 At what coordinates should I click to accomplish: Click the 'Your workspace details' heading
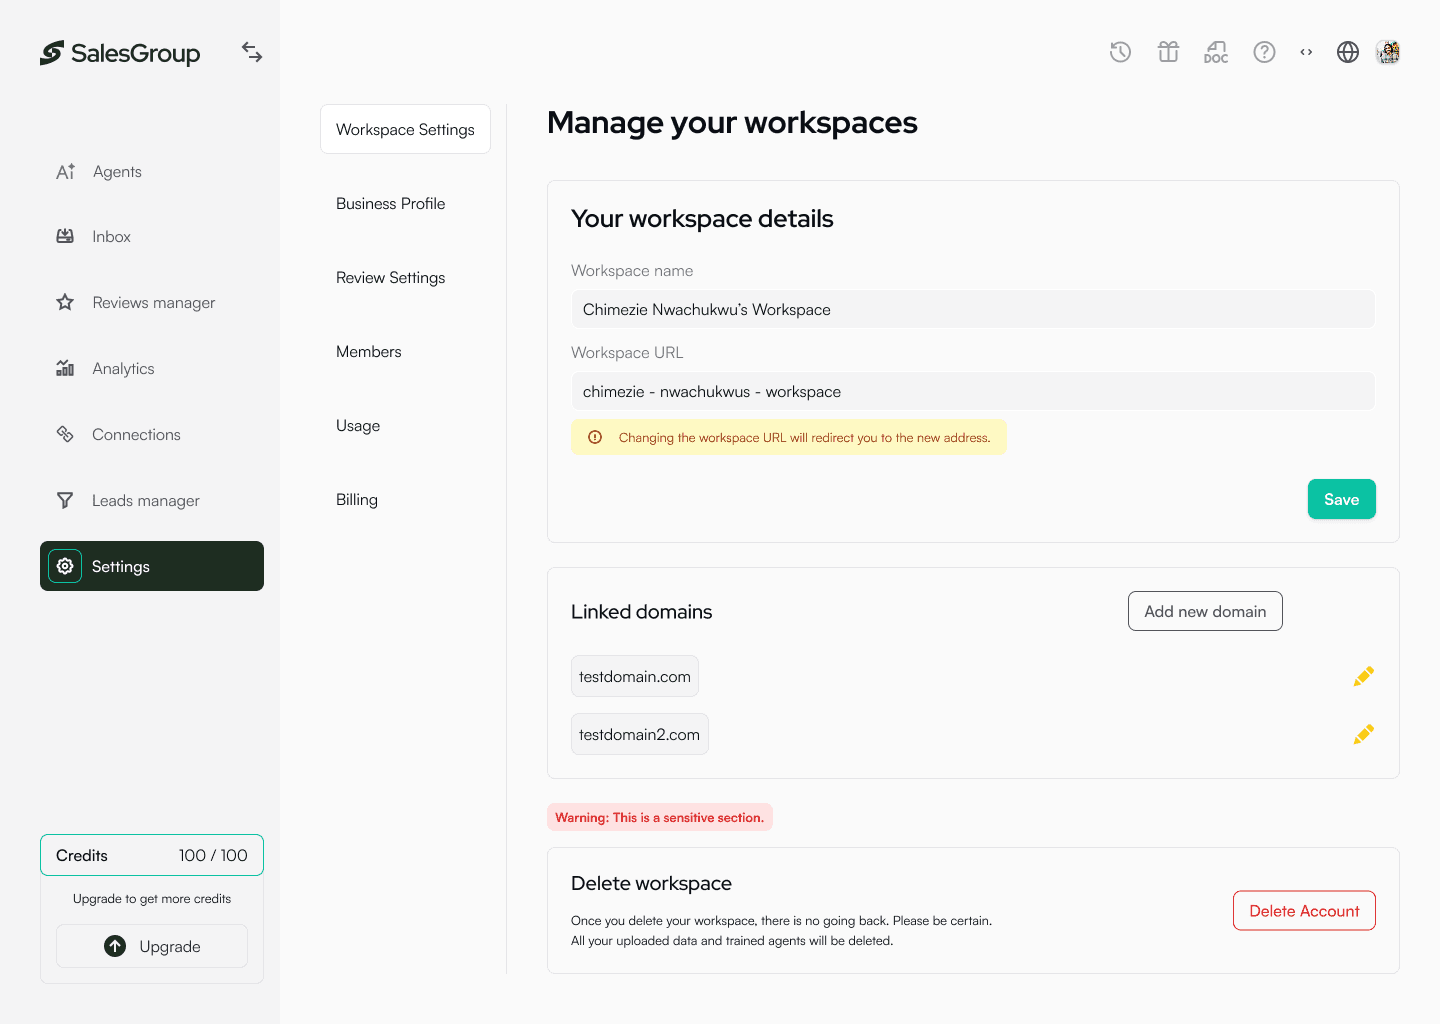(x=702, y=218)
